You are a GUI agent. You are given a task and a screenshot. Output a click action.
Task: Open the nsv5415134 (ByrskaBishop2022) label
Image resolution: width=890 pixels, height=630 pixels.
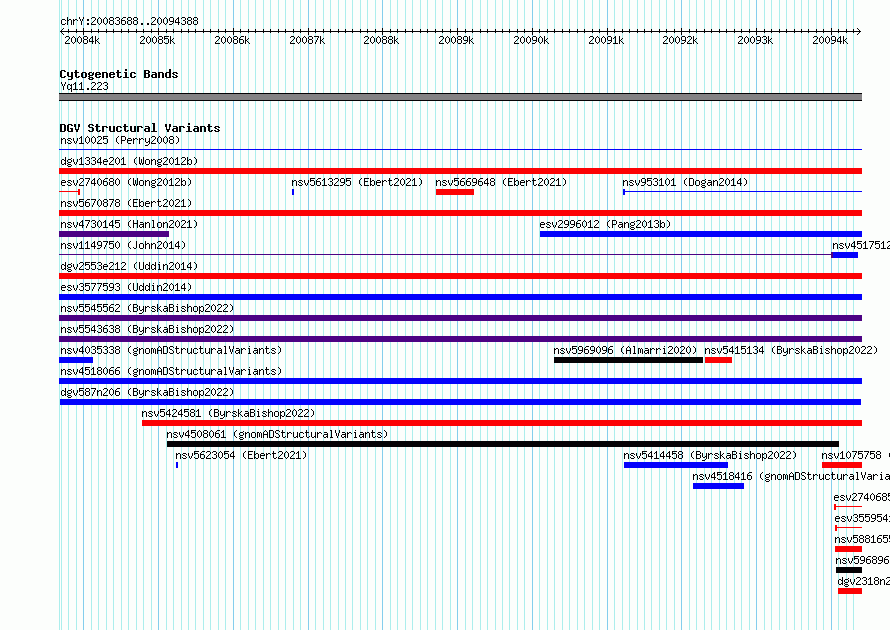tap(791, 350)
